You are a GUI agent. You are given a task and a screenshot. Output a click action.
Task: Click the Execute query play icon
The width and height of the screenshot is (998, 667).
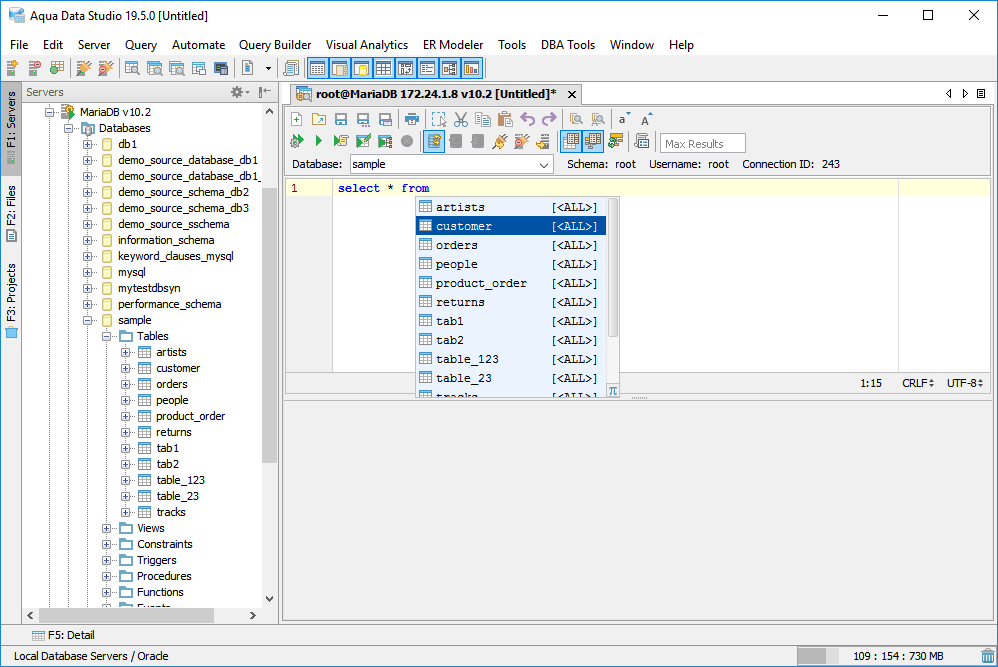pyautogui.click(x=318, y=141)
